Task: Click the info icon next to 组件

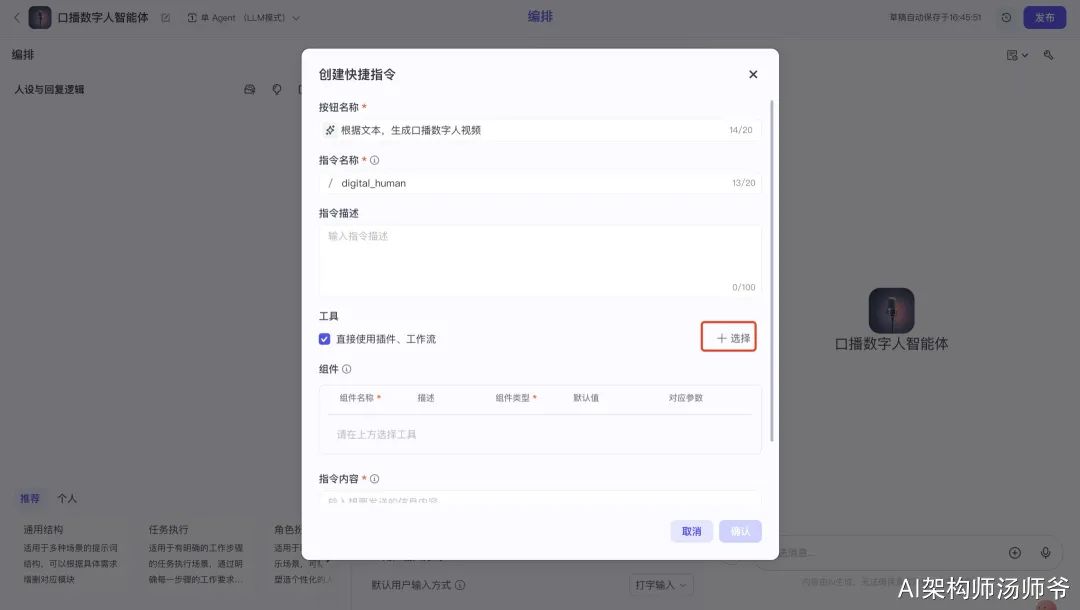Action: click(x=346, y=369)
